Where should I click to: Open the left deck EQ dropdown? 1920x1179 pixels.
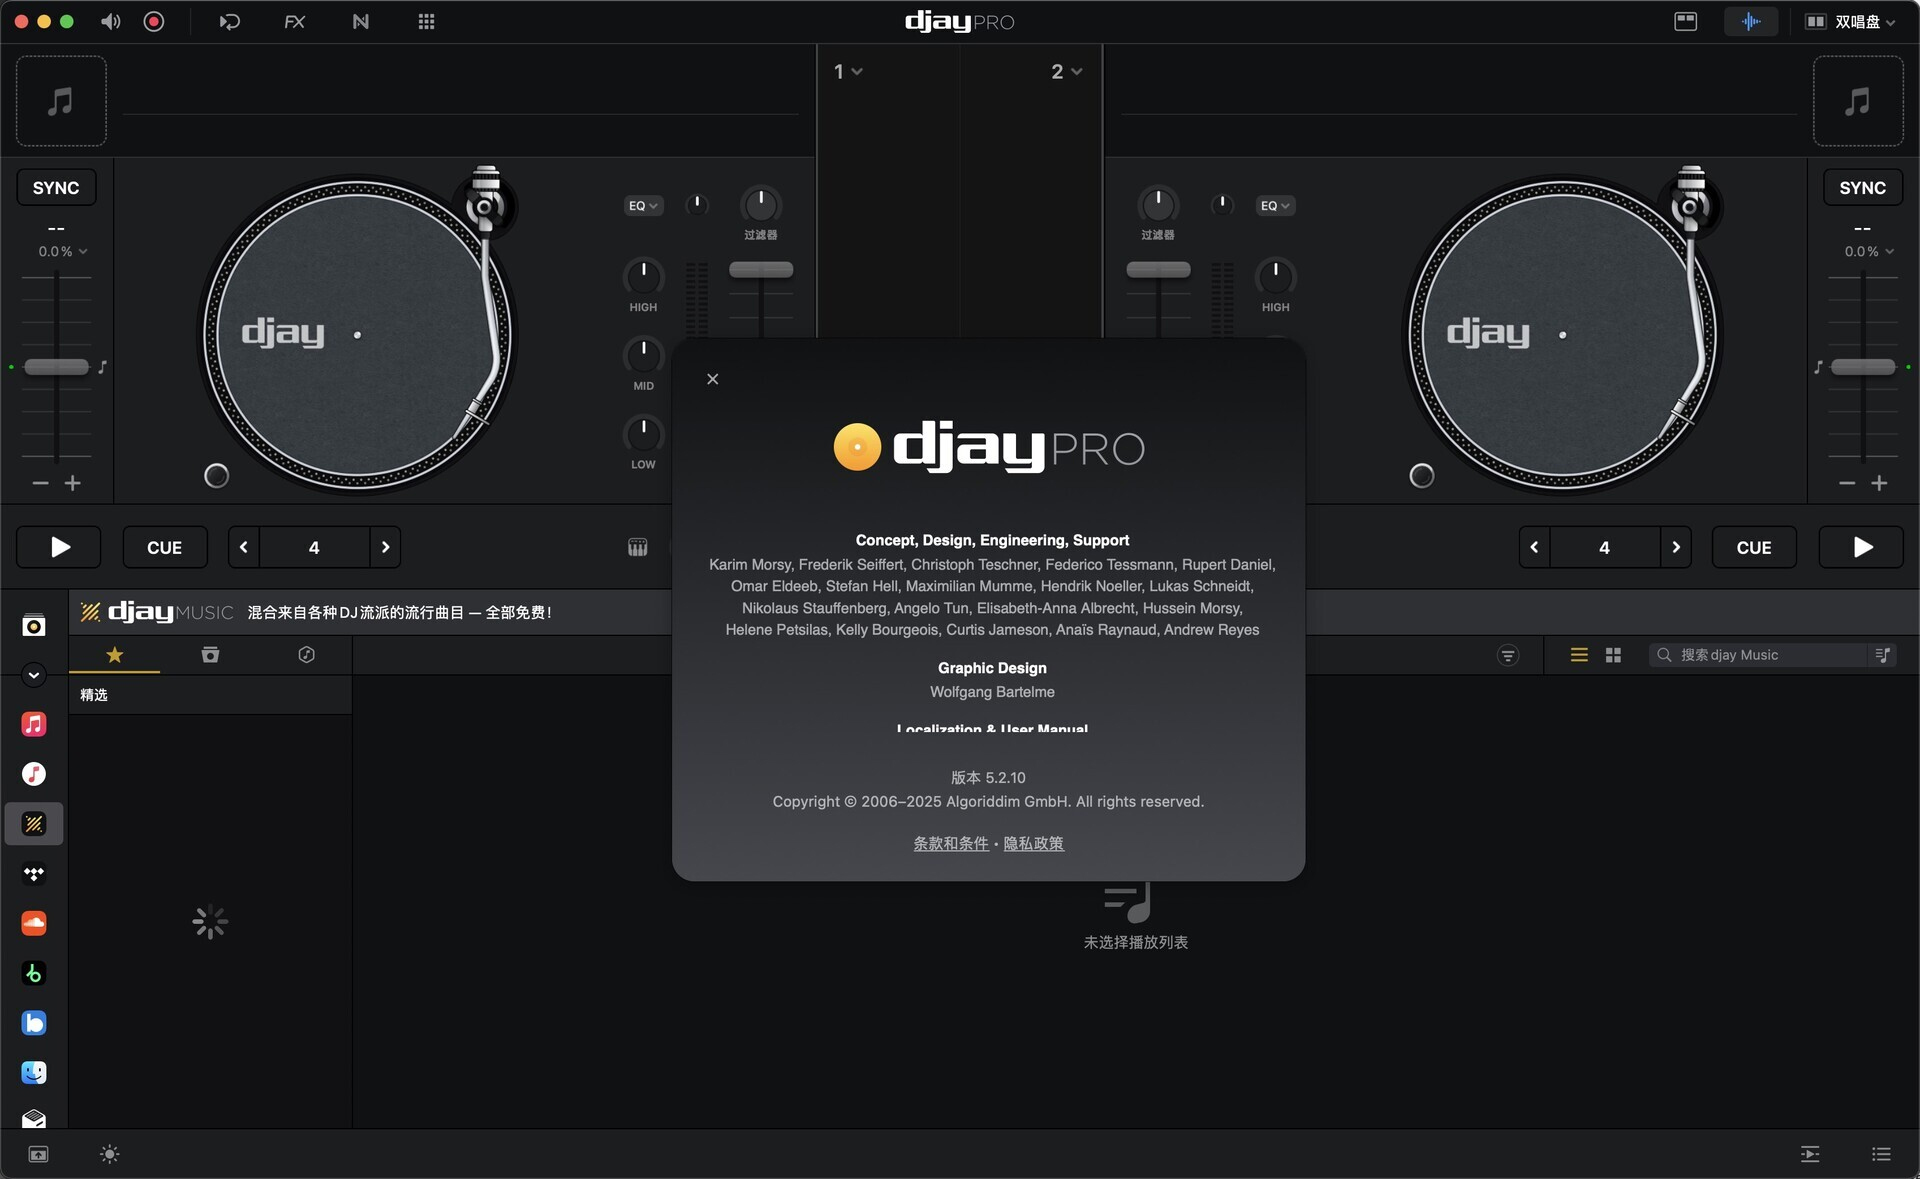click(x=643, y=206)
